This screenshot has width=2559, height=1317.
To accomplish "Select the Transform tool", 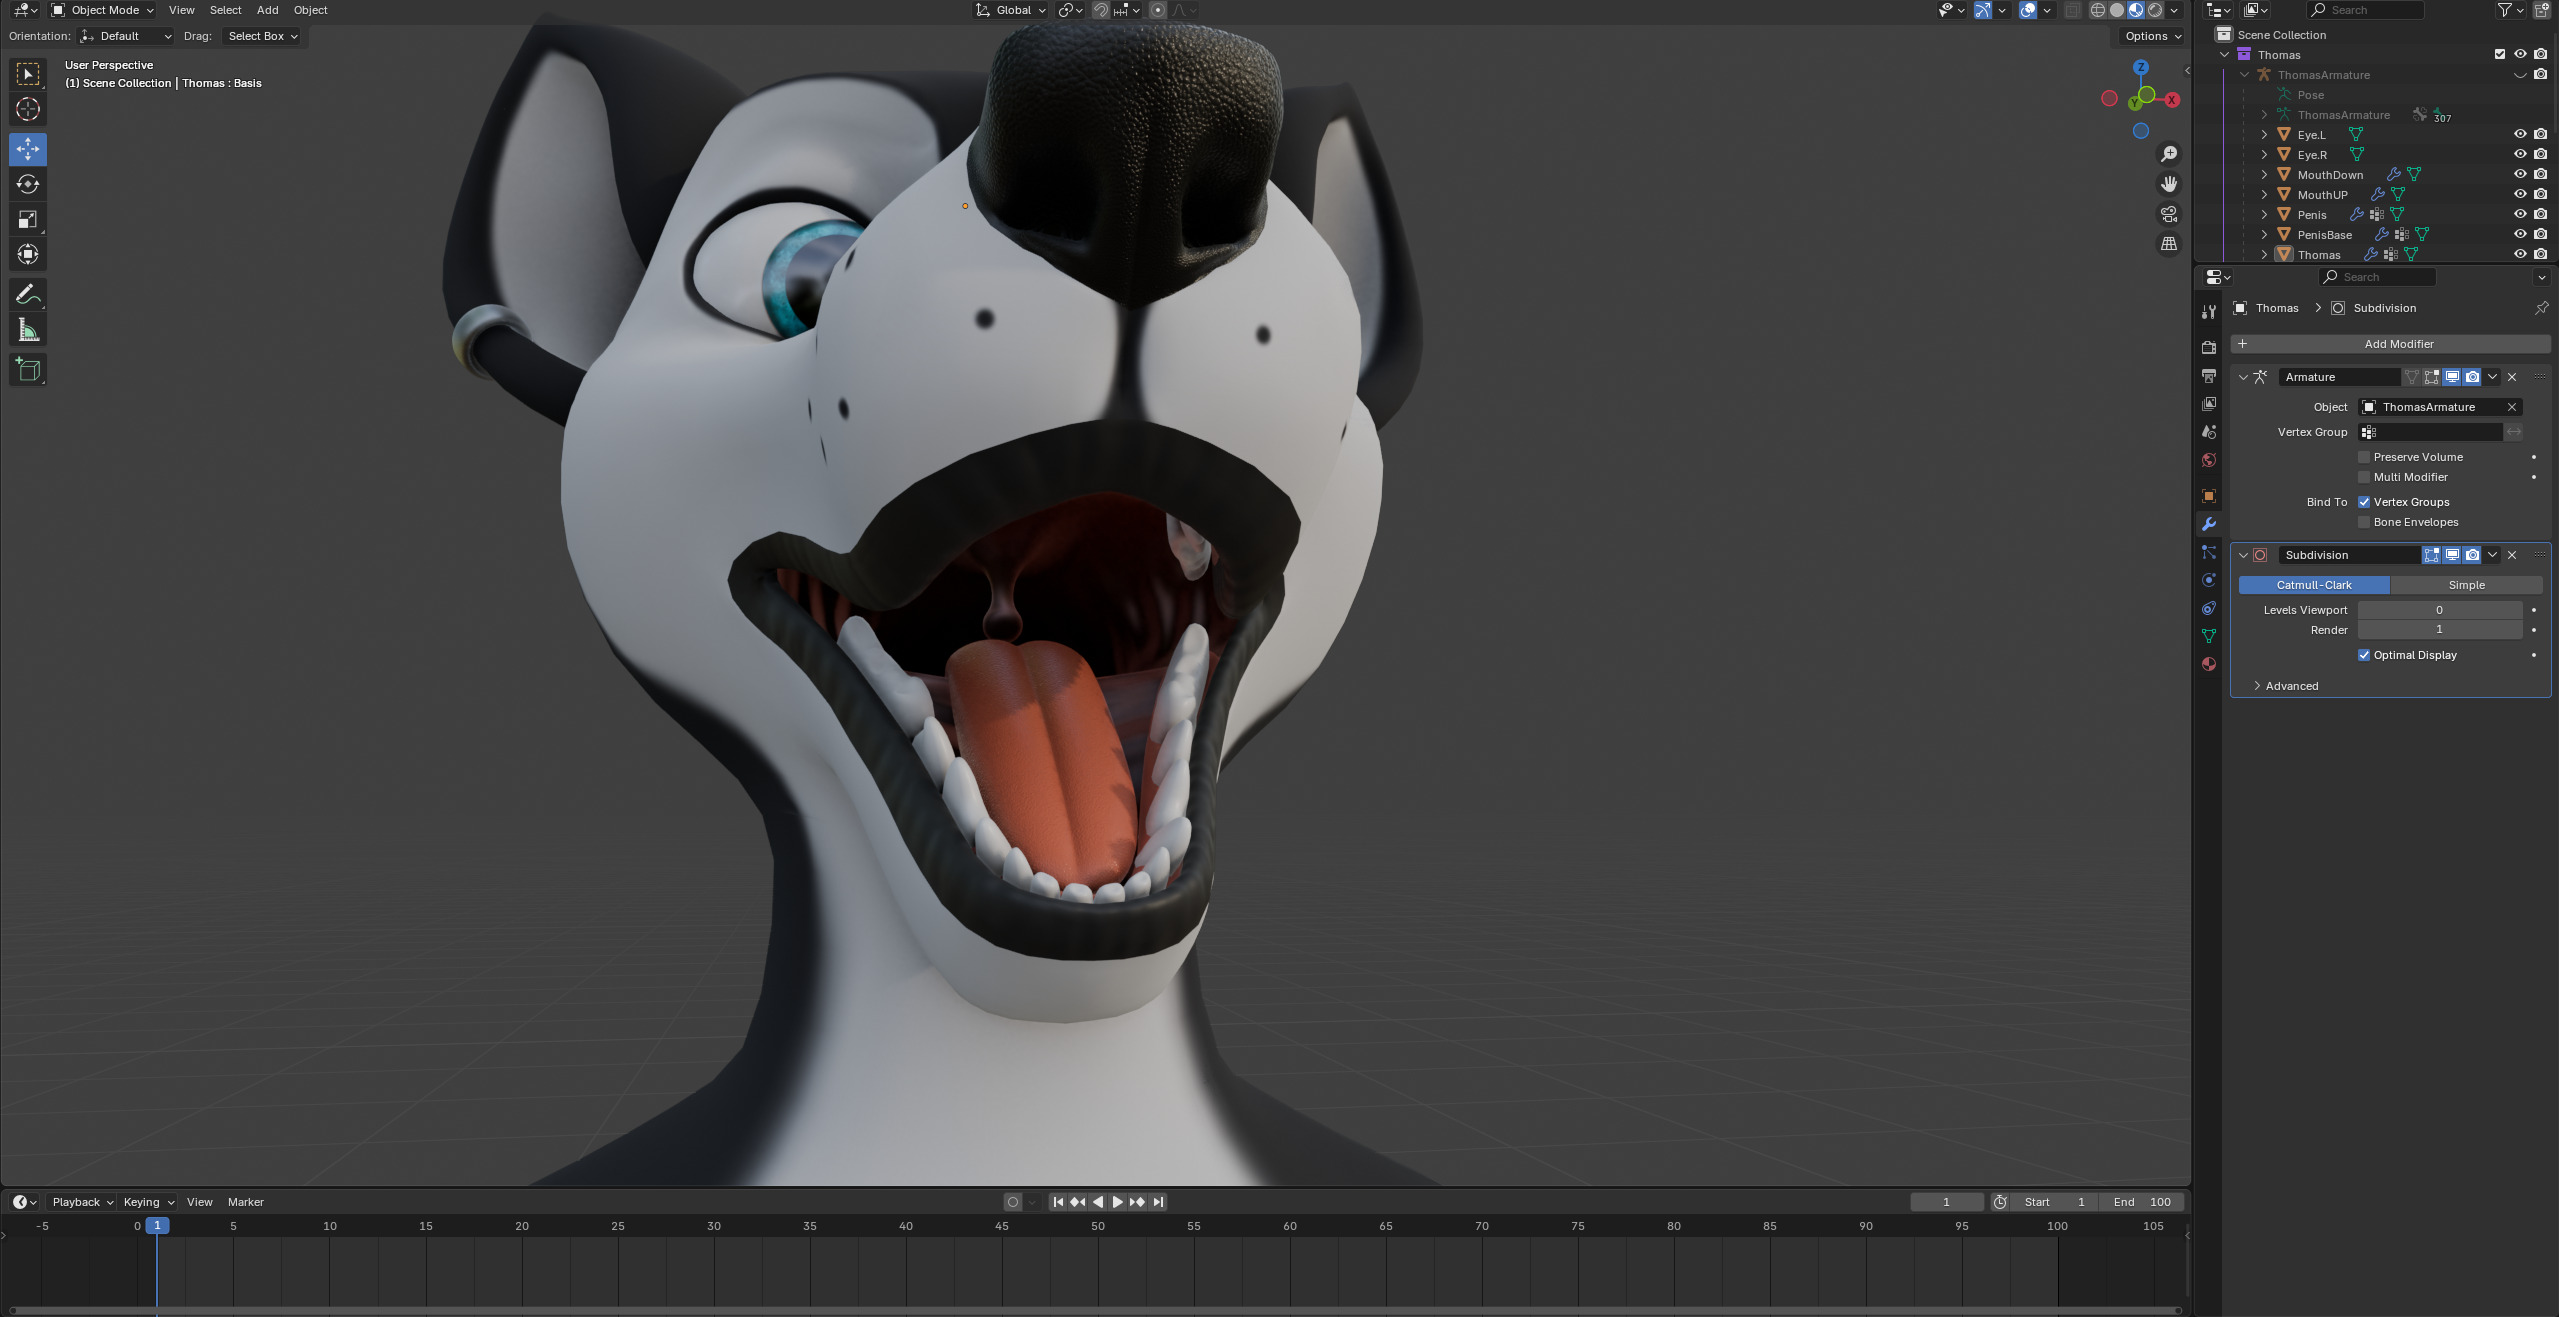I will click(x=28, y=254).
